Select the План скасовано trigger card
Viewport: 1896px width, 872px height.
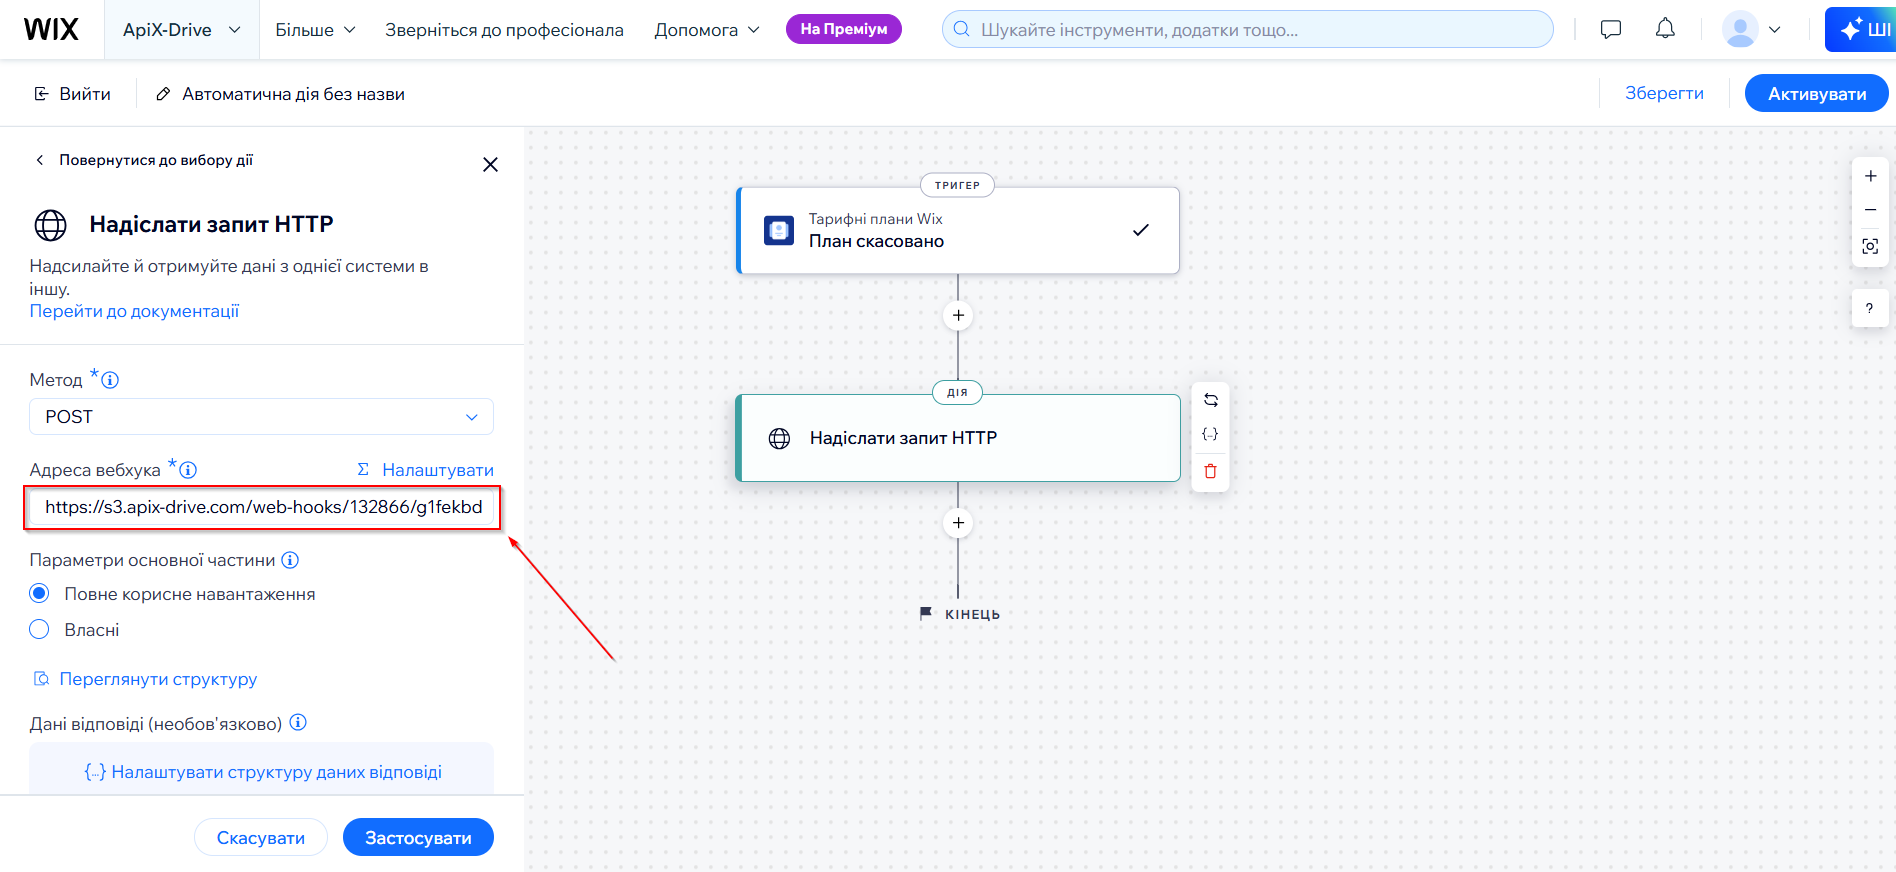[958, 230]
